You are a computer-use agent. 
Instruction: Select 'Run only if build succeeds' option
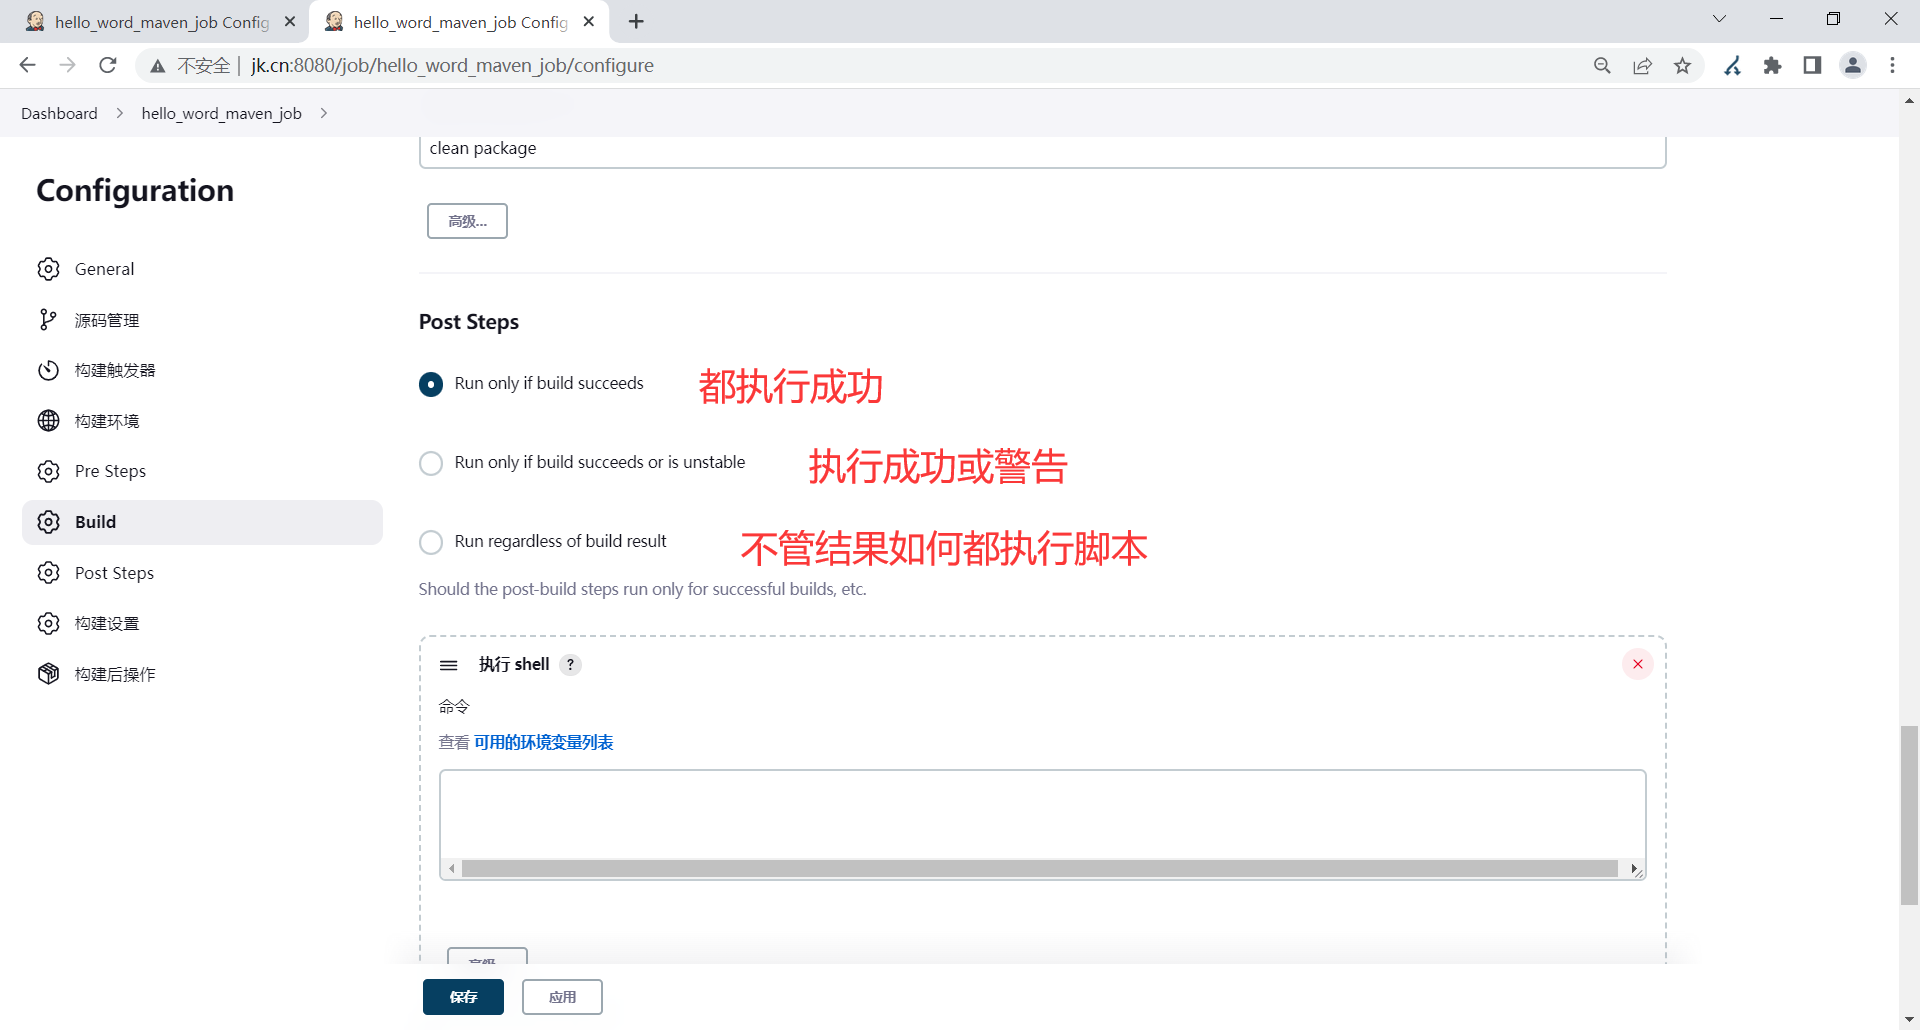[431, 384]
